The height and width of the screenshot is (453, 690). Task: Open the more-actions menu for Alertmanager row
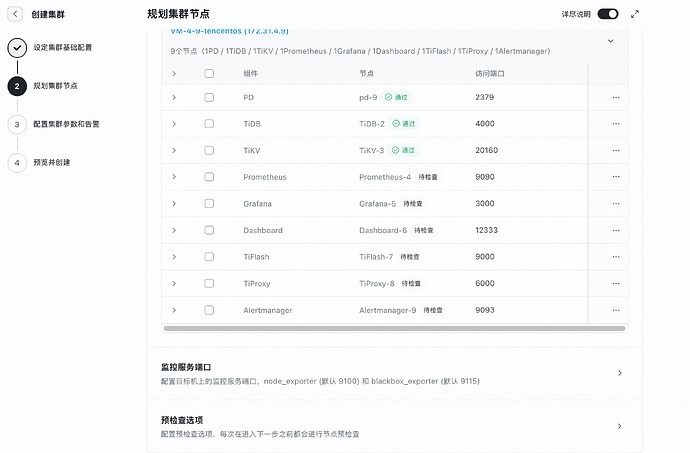(x=615, y=310)
